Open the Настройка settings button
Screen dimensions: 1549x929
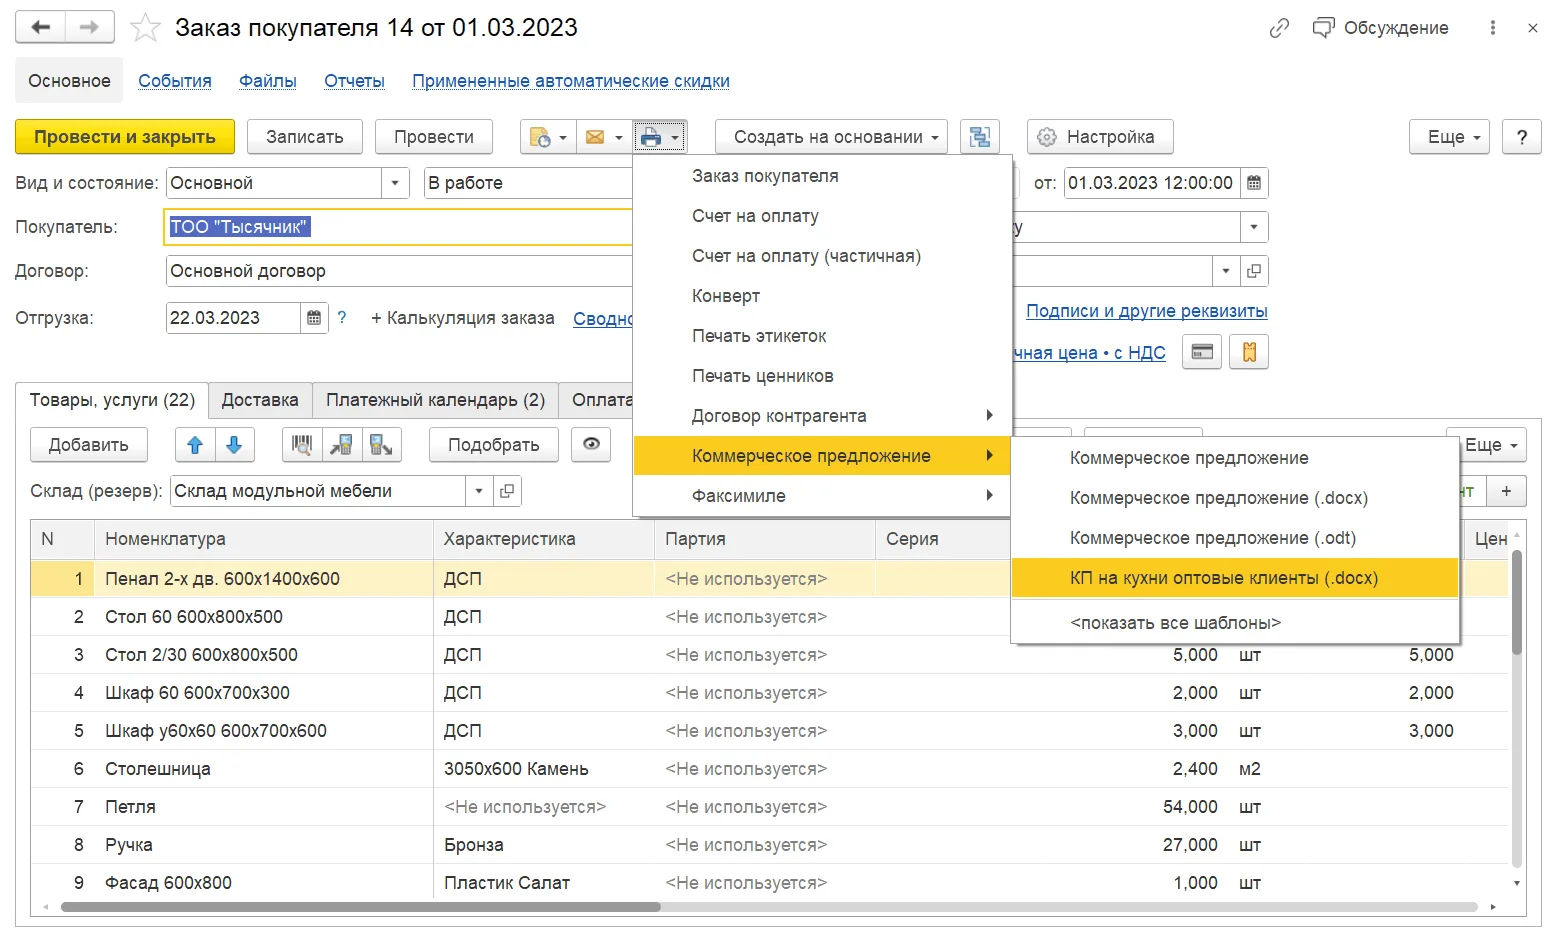coord(1100,137)
